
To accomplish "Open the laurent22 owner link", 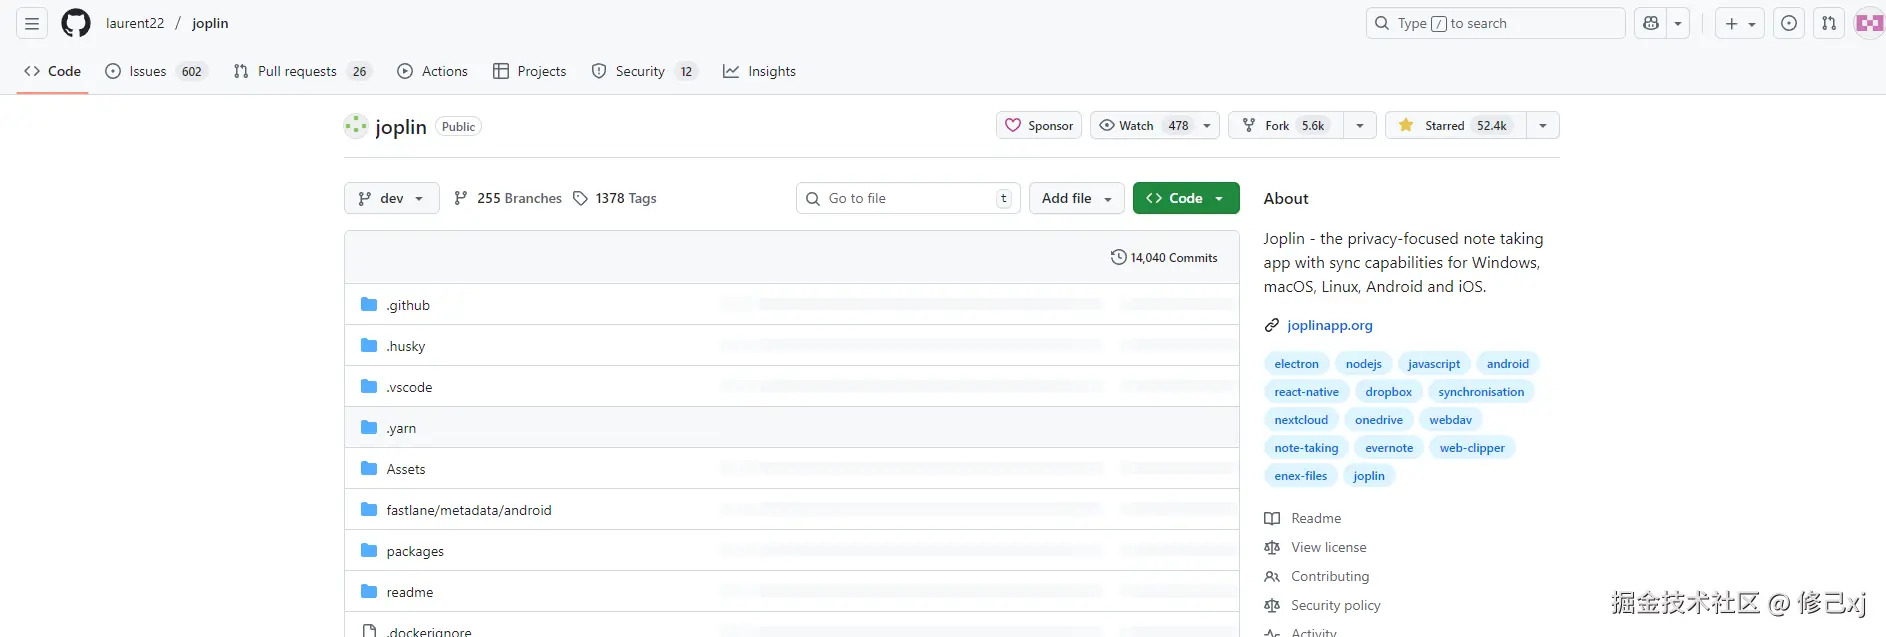I will pyautogui.click(x=135, y=23).
